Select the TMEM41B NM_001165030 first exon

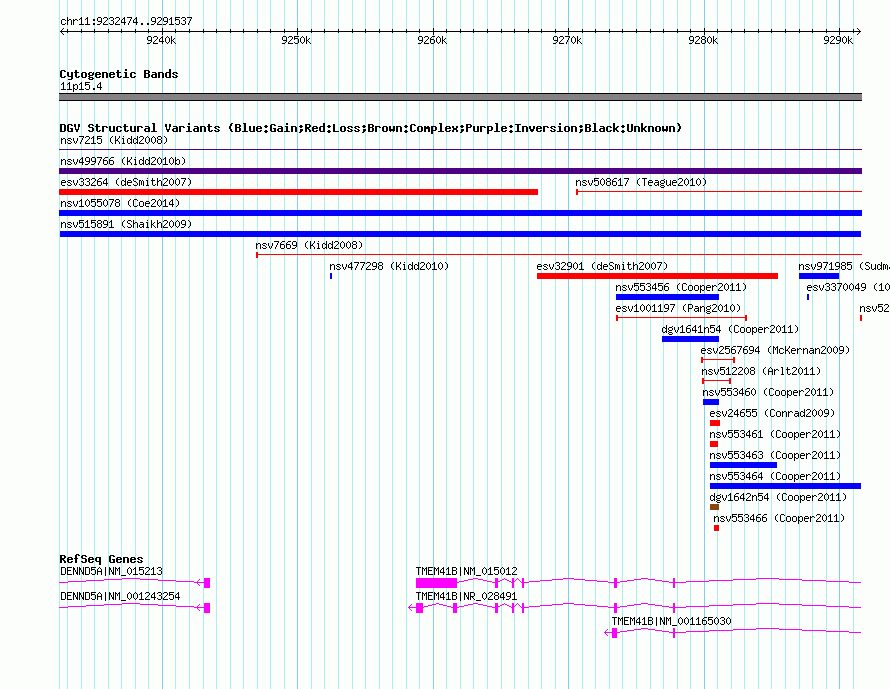point(614,633)
